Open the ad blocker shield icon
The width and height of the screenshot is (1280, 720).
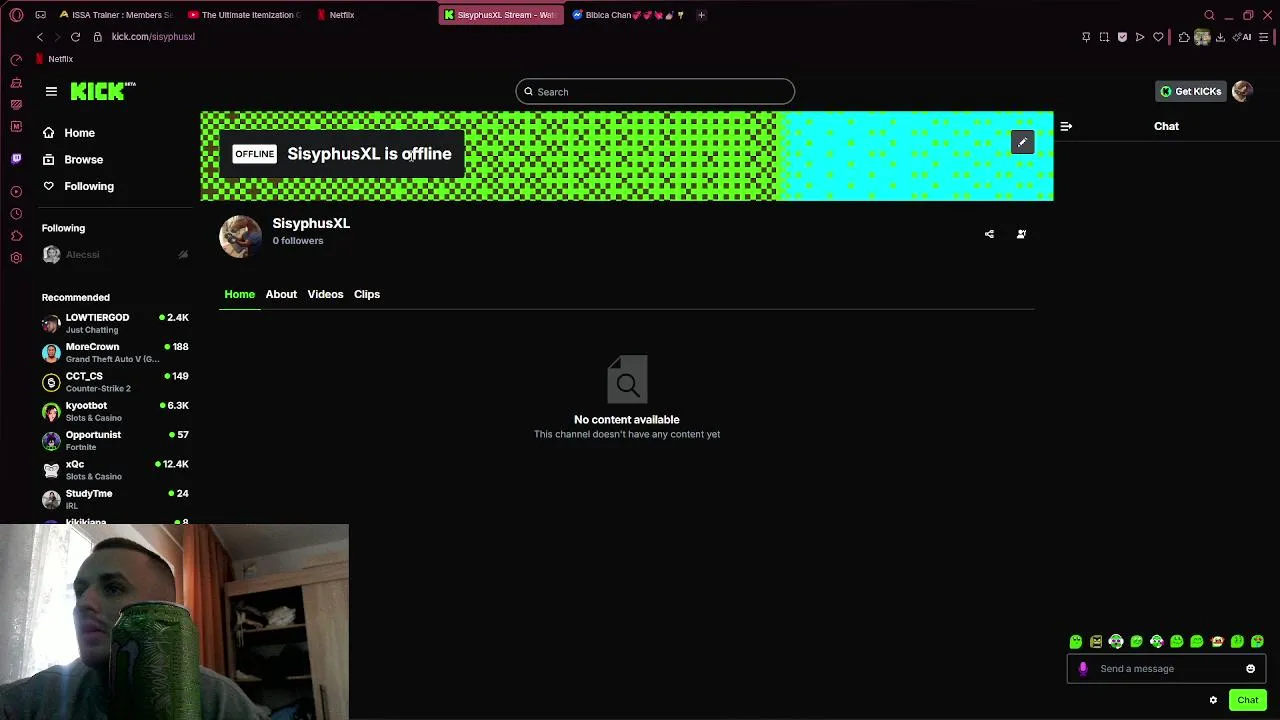pyautogui.click(x=1122, y=37)
